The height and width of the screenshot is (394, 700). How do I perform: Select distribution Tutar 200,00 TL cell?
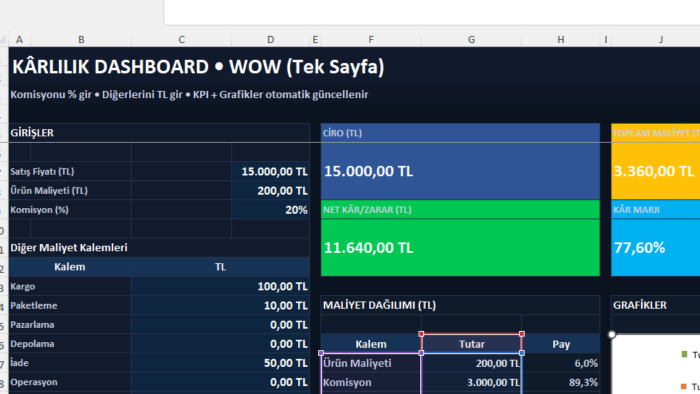click(471, 363)
